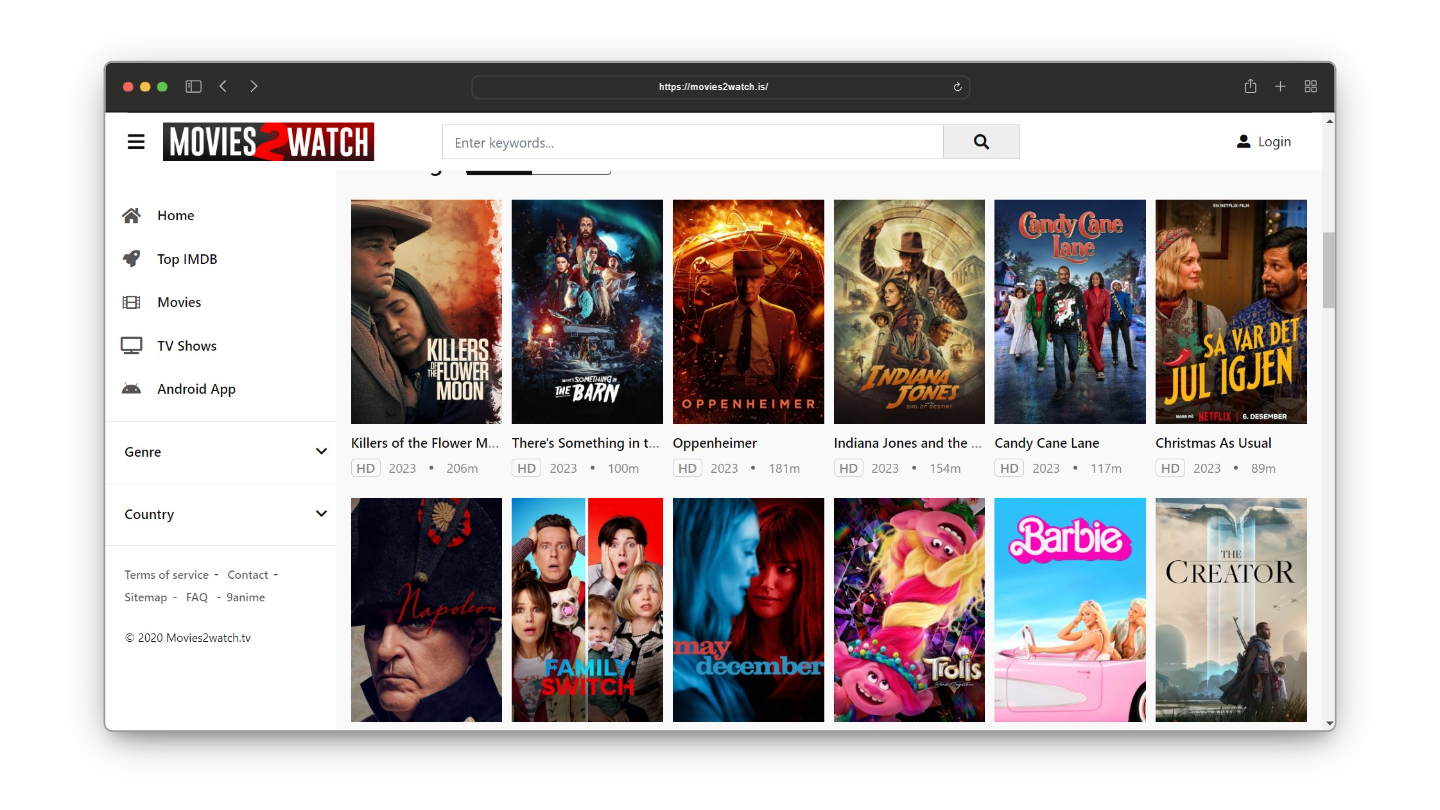Click the "© 2020 Movies2watch.tv" copyright text

coord(188,638)
